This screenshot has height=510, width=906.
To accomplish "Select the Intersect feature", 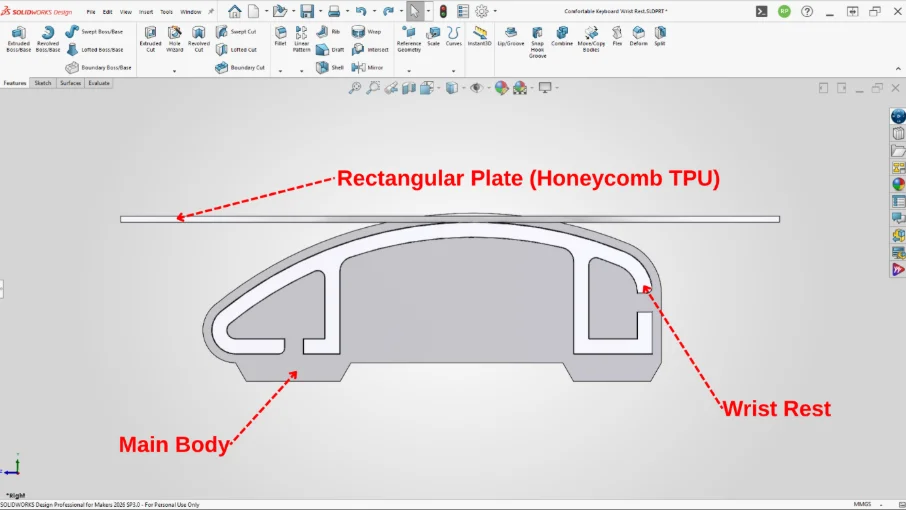I will click(370, 50).
